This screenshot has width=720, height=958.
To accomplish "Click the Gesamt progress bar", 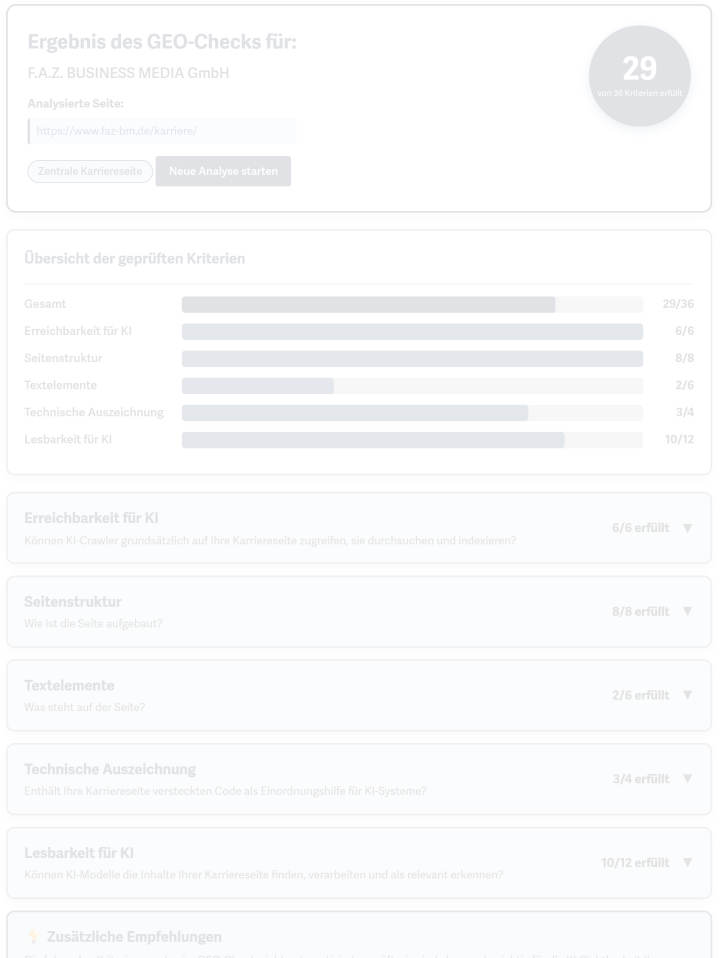I will pyautogui.click(x=412, y=304).
